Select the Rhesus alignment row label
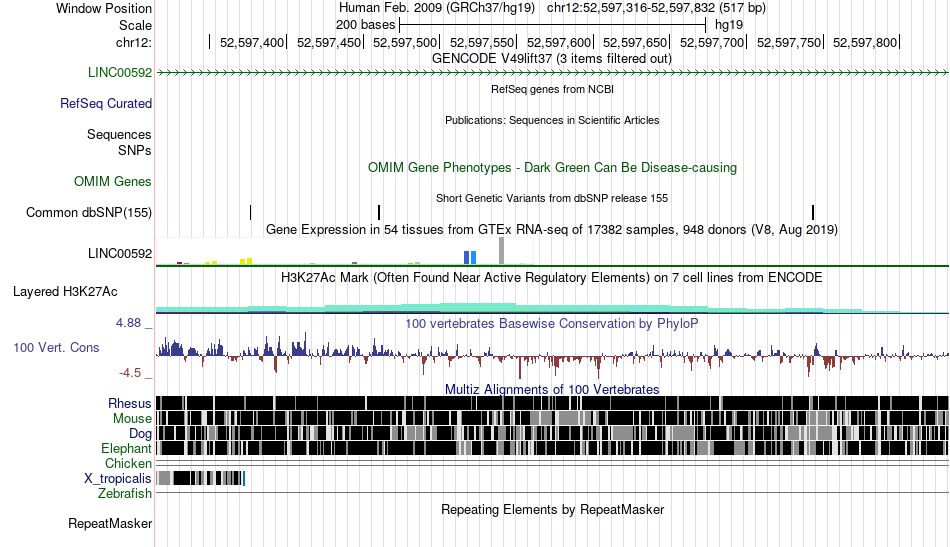 pos(130,403)
